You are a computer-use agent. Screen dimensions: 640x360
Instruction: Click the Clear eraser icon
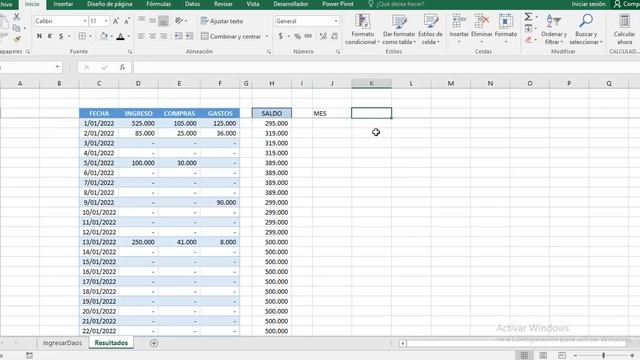[x=528, y=40]
